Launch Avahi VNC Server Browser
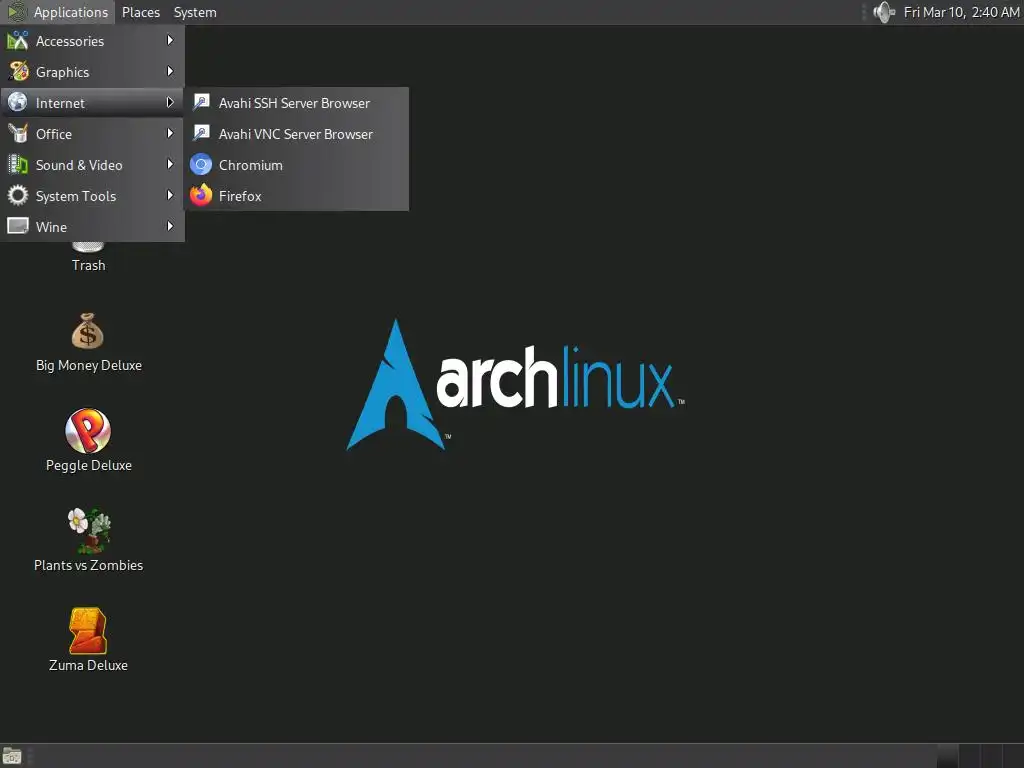The height and width of the screenshot is (768, 1024). (x=296, y=134)
